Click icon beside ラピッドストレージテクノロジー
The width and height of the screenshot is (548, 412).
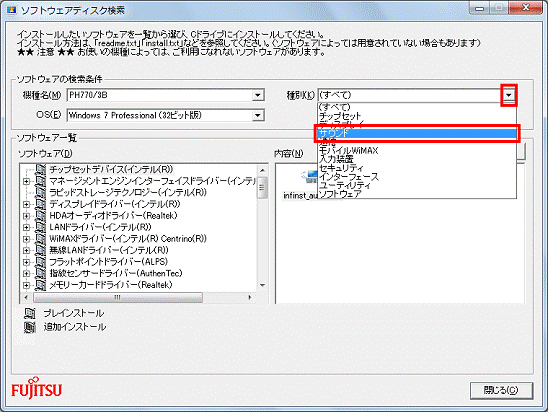(x=41, y=193)
